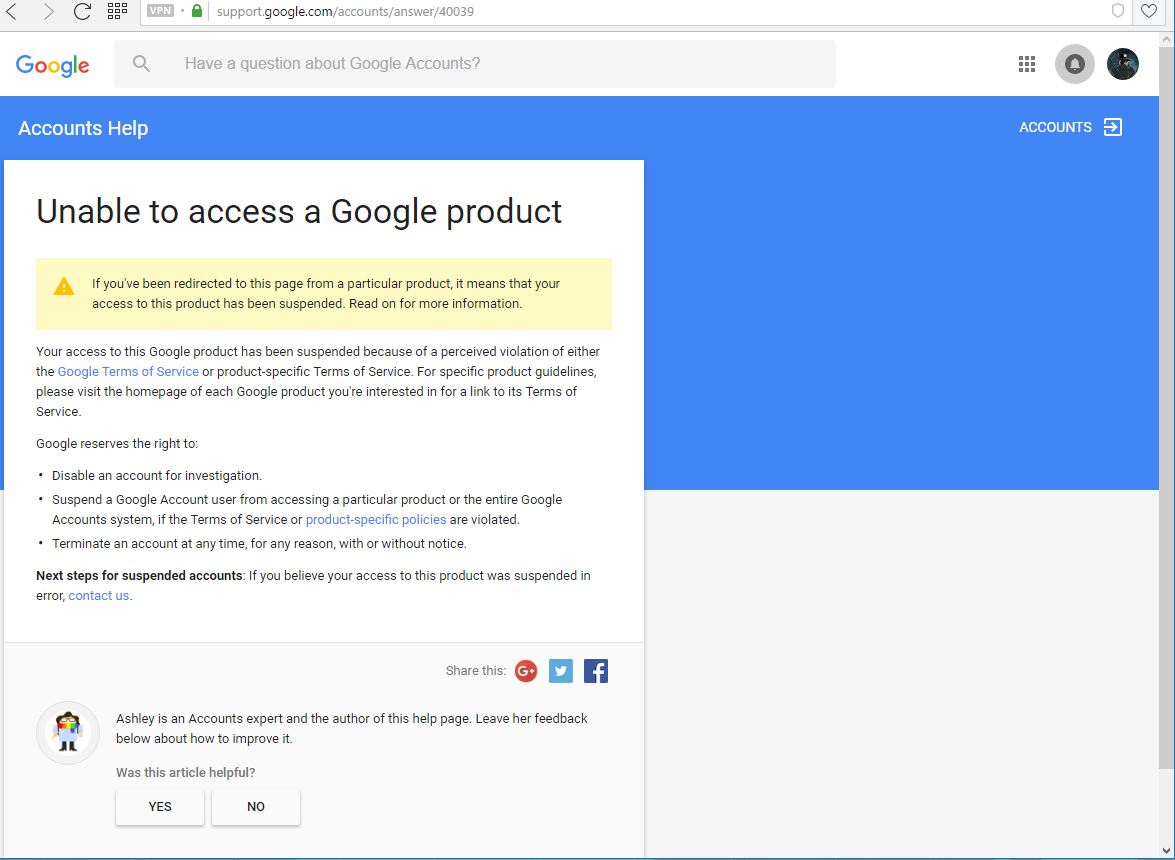Click 'Google reserves the right to:' text
The image size is (1175, 860).
[x=117, y=443]
